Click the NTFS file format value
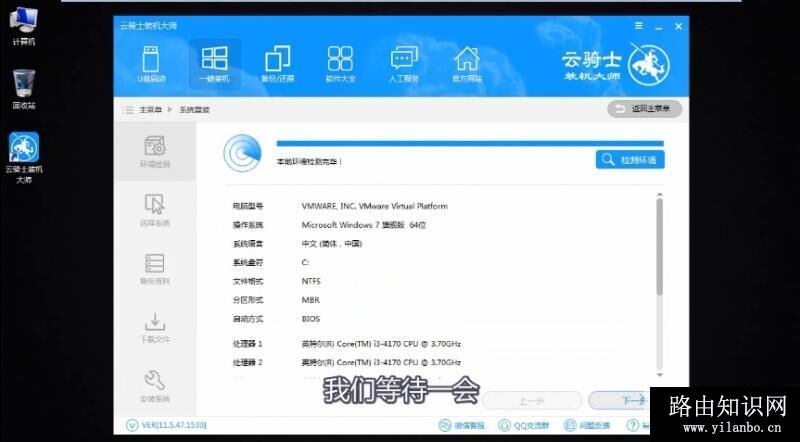The height and width of the screenshot is (442, 800). (x=311, y=281)
